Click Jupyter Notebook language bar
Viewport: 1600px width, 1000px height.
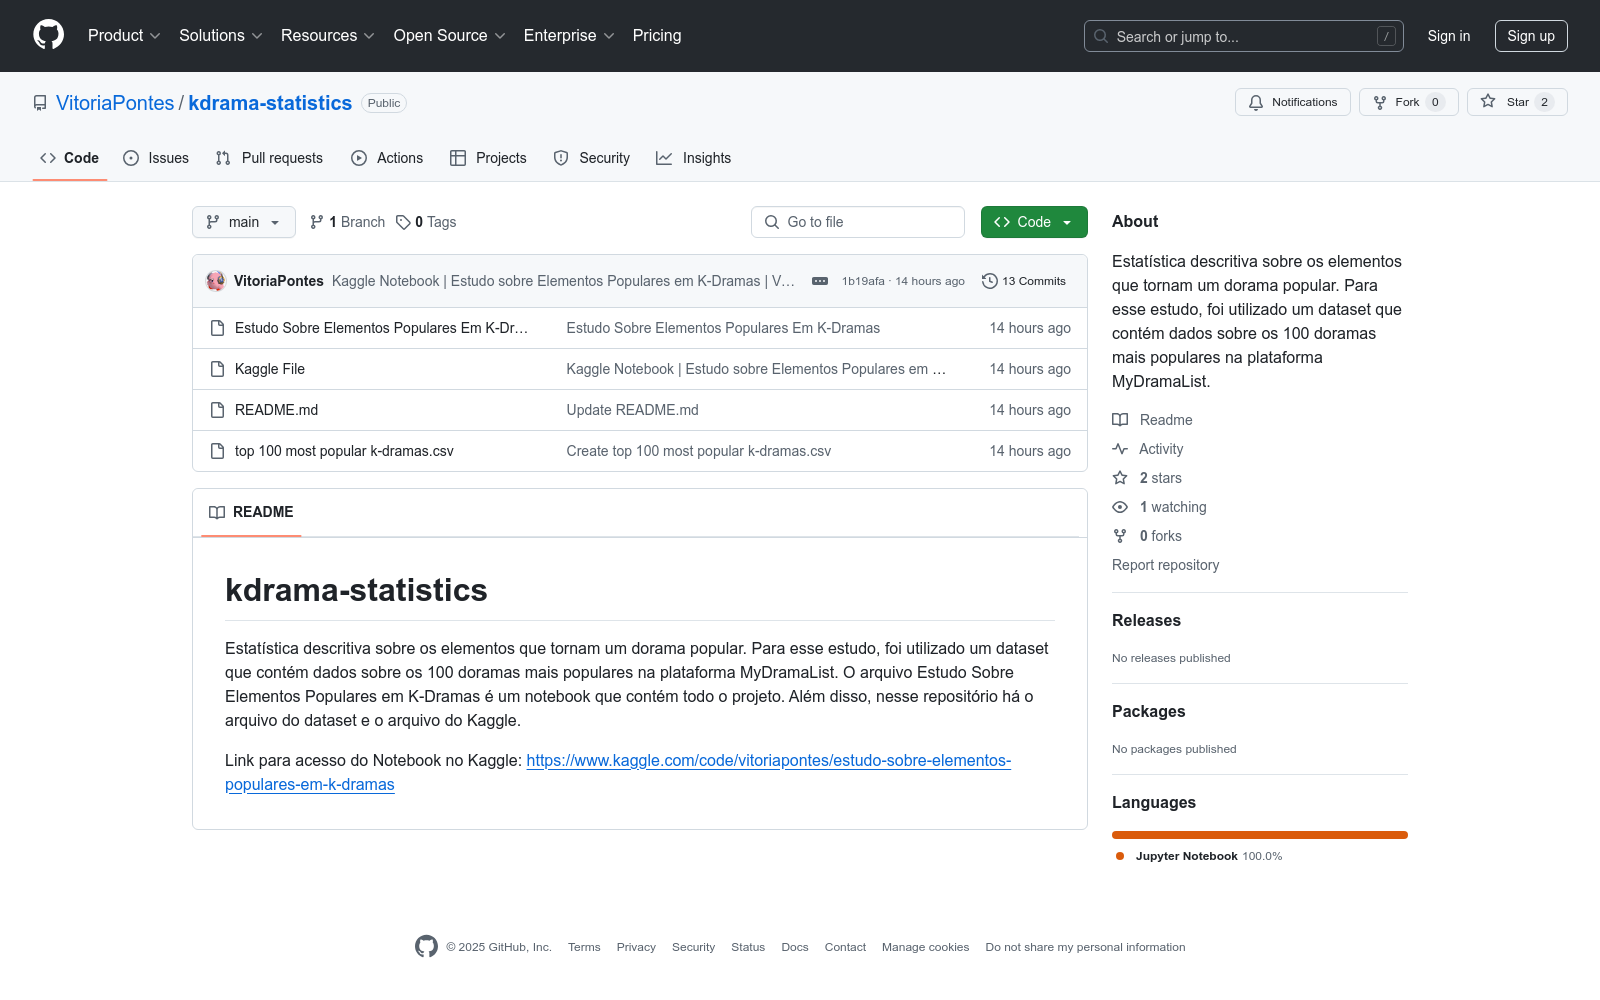[1260, 835]
